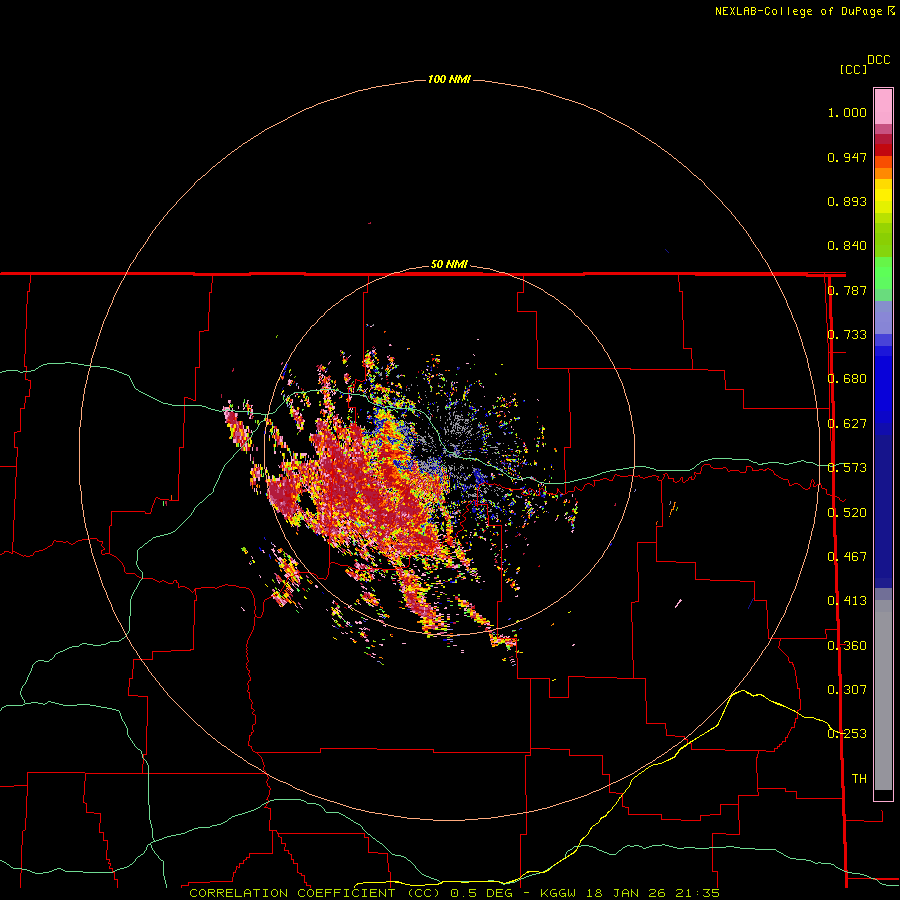Select the light pink swatch atop color bar
This screenshot has width=900, height=900.
pos(883,107)
